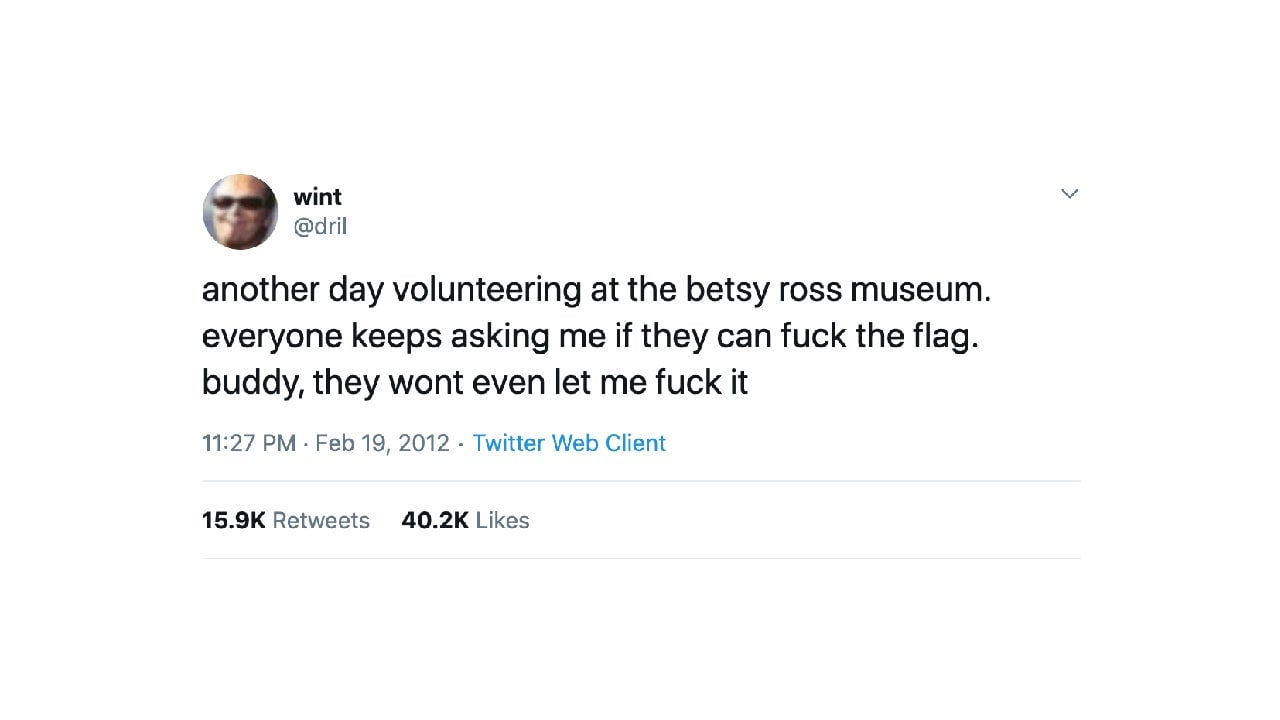1280x720 pixels.
Task: Click the 11:27 PM time link
Action: (x=249, y=443)
